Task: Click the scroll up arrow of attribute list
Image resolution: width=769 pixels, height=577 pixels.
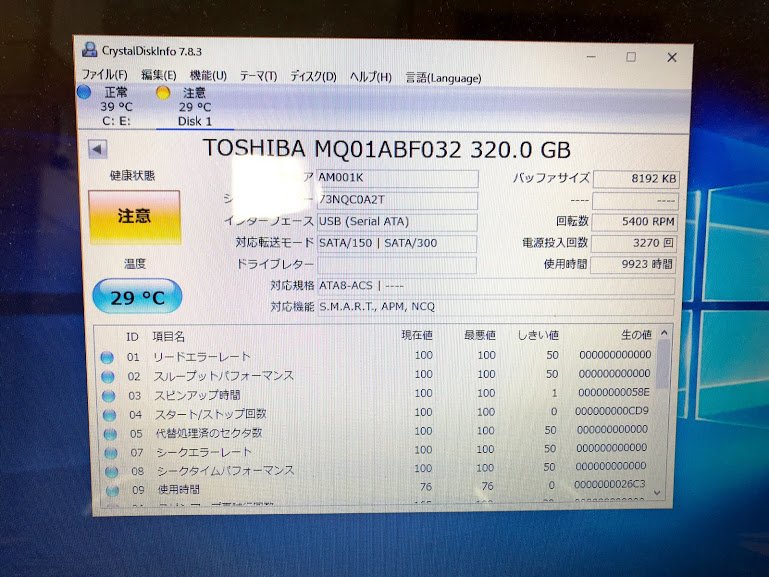Action: coord(664,333)
